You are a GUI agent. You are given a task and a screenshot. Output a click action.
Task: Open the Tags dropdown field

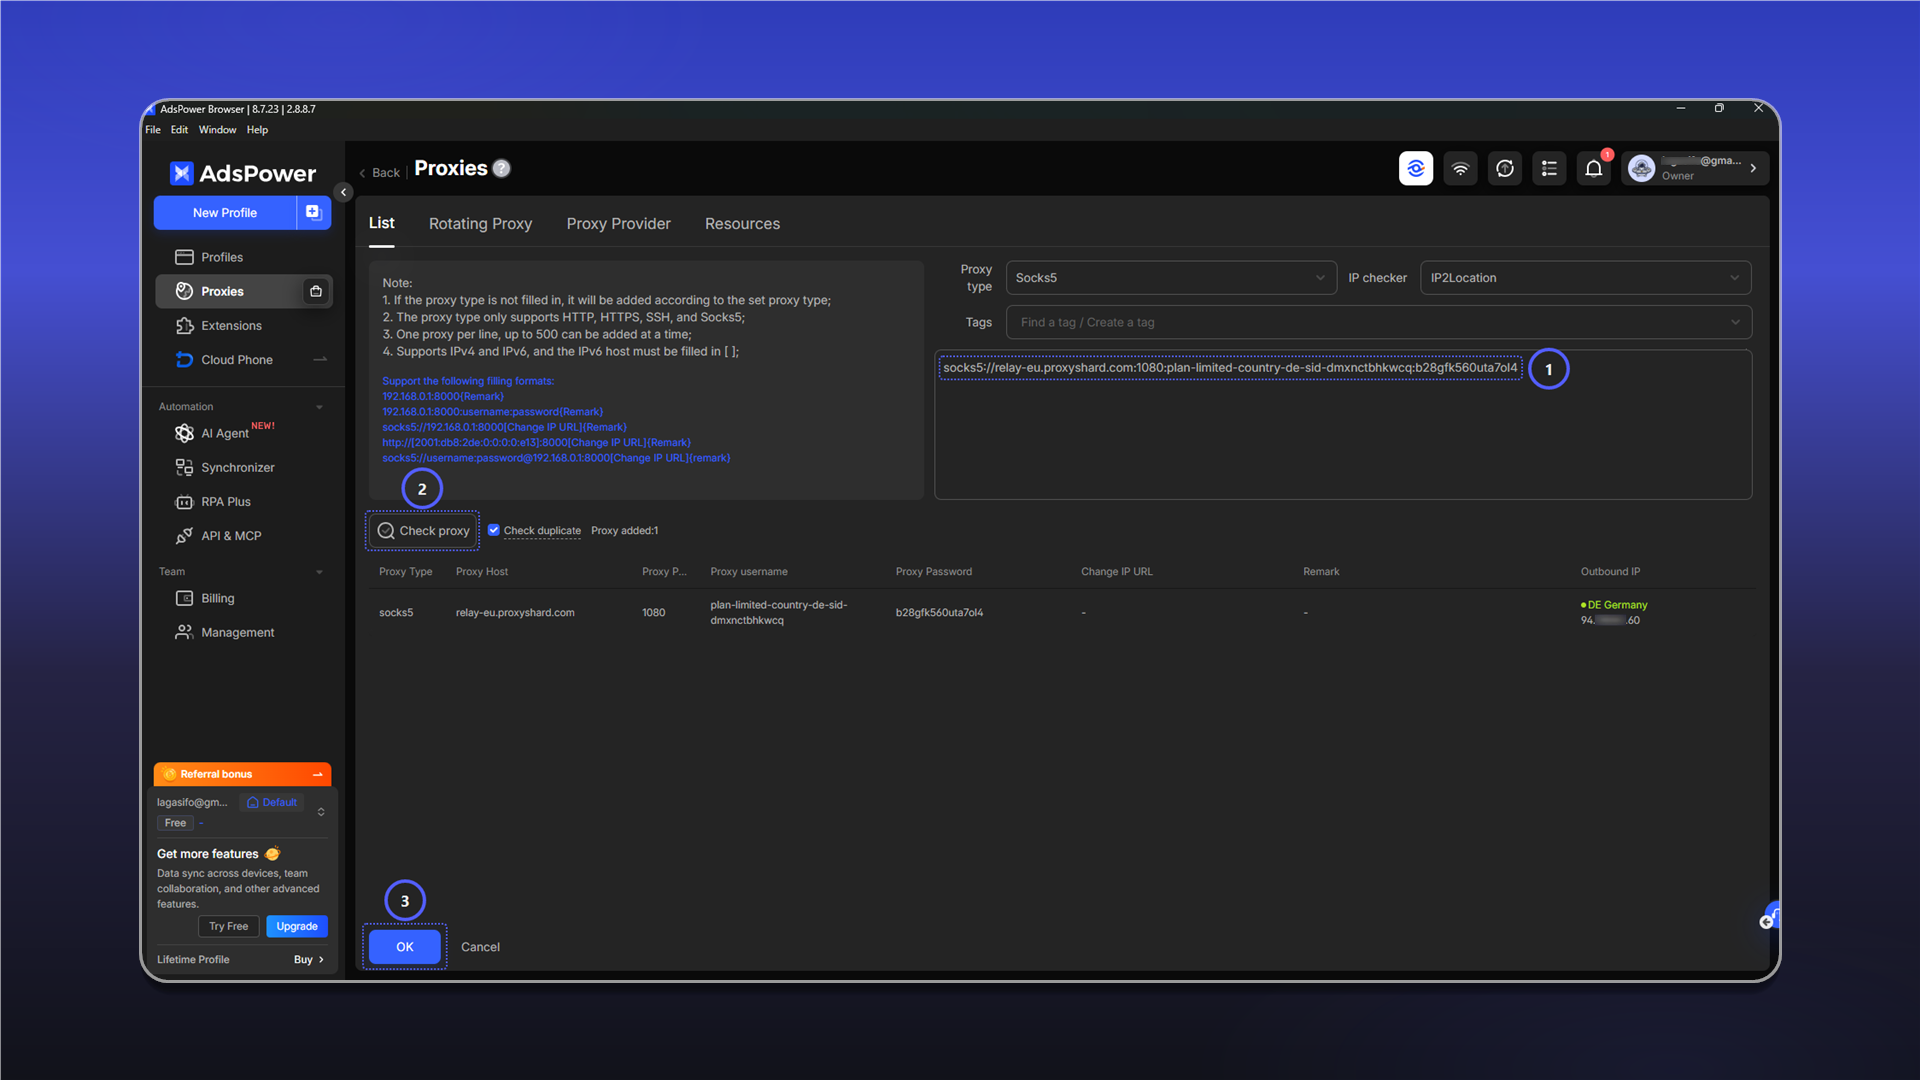[1379, 322]
